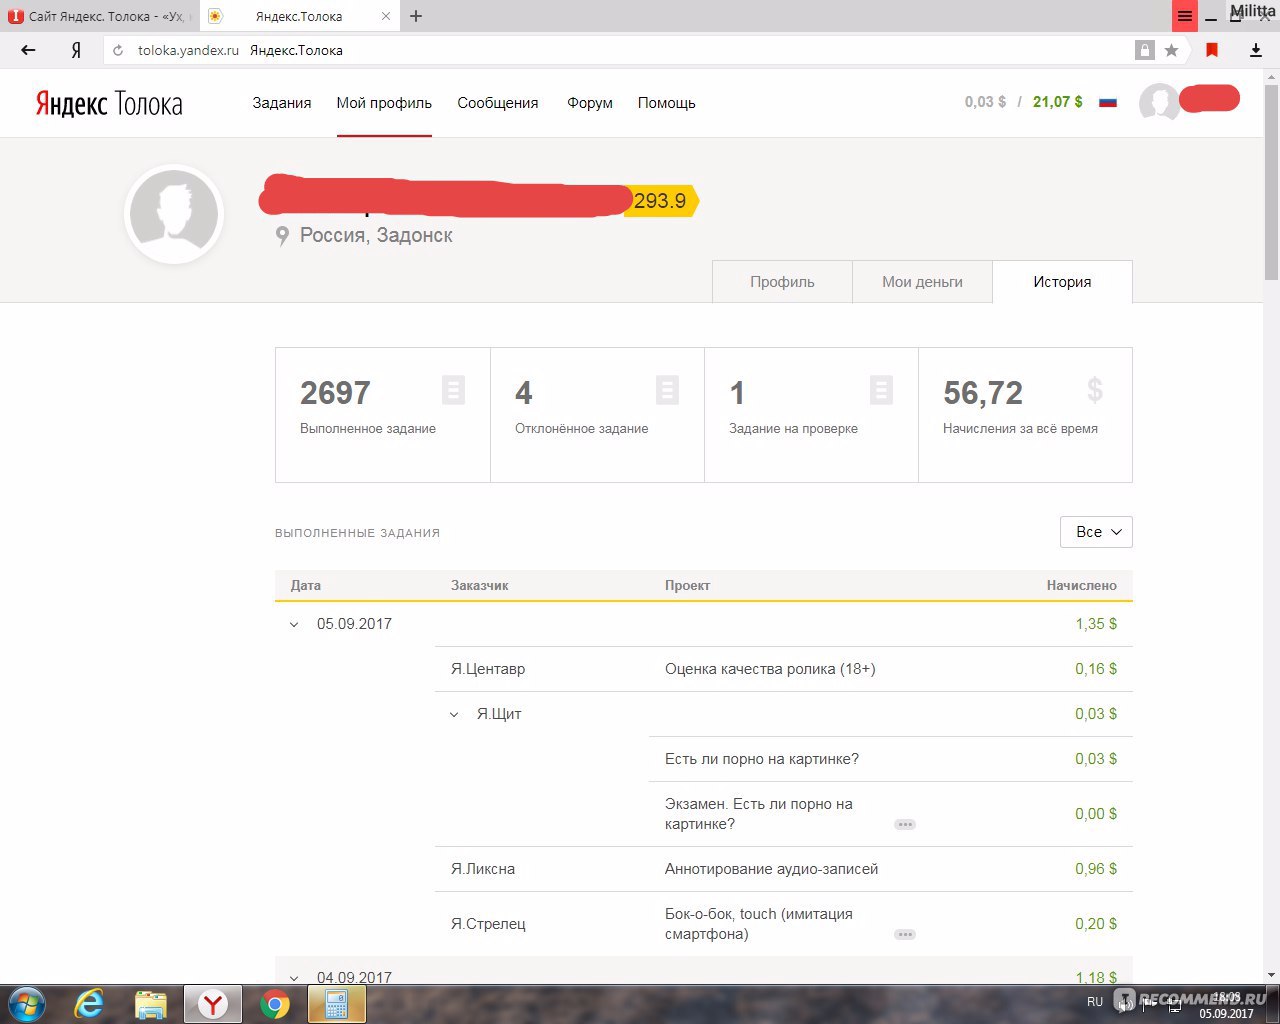Click the Начислено column header

coord(1082,586)
